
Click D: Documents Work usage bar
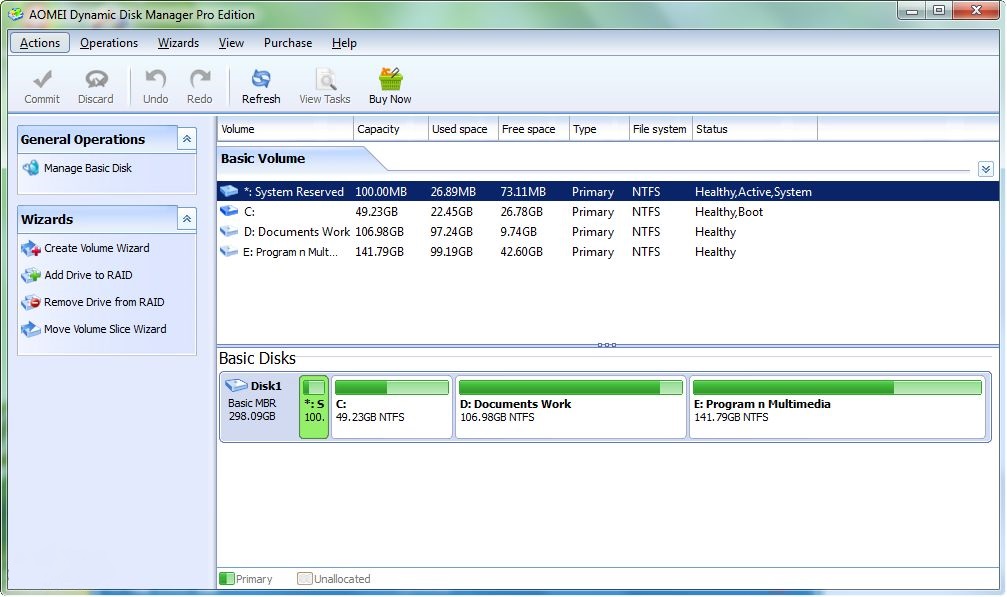pos(570,387)
